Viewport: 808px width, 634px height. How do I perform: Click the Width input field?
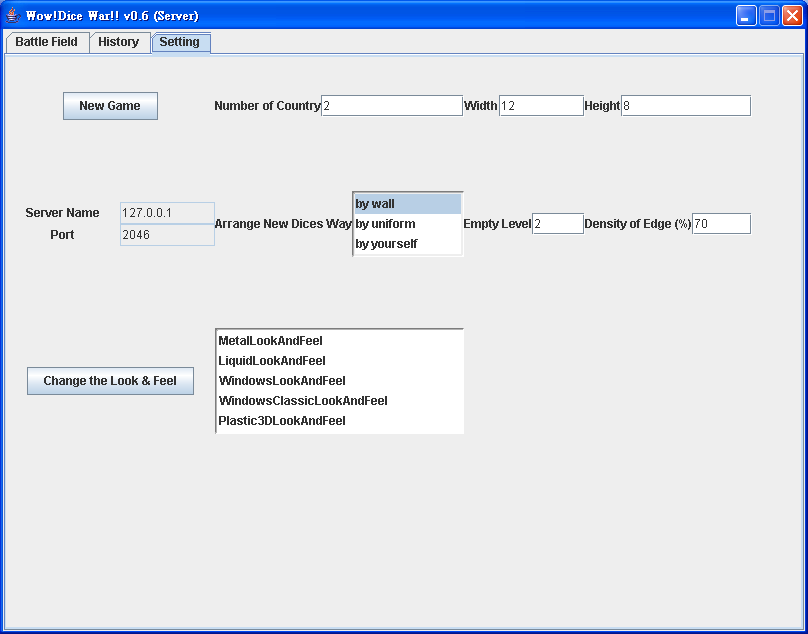[540, 106]
